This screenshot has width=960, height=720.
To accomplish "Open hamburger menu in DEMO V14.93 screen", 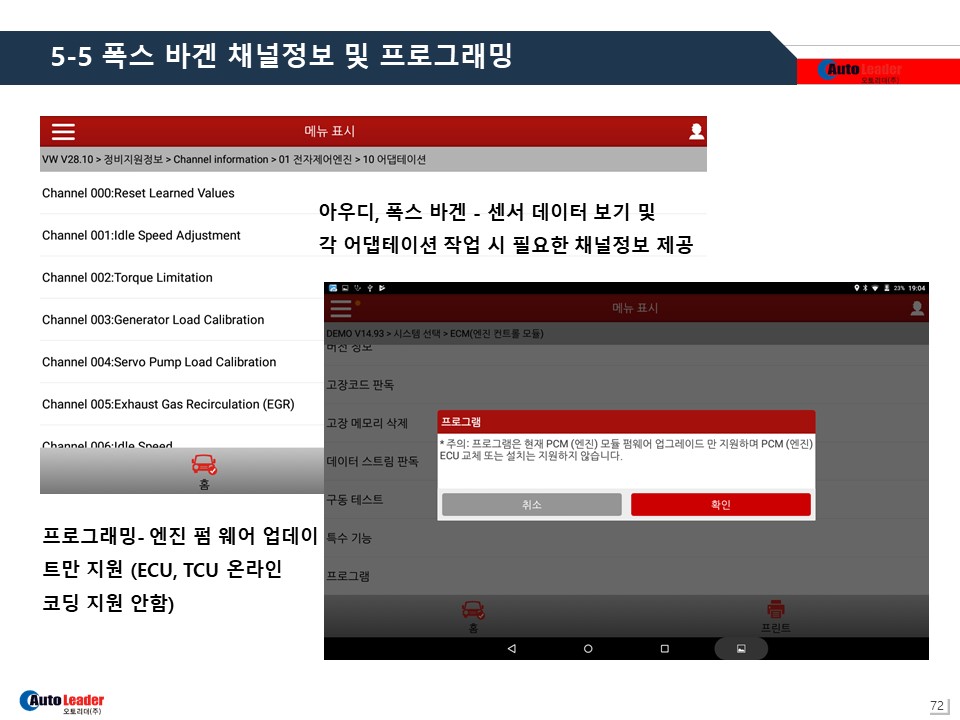I will coord(341,308).
